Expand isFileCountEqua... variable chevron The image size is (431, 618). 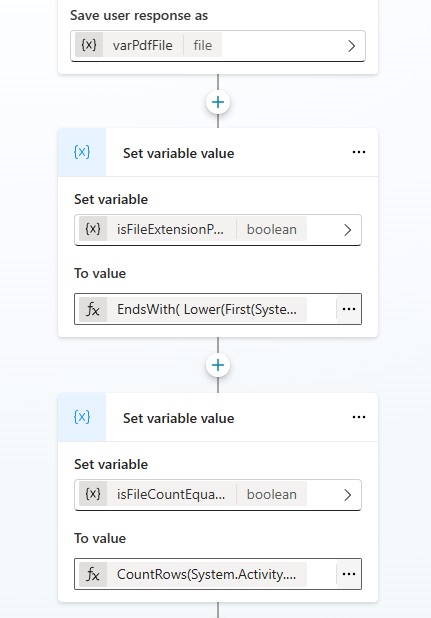(347, 495)
